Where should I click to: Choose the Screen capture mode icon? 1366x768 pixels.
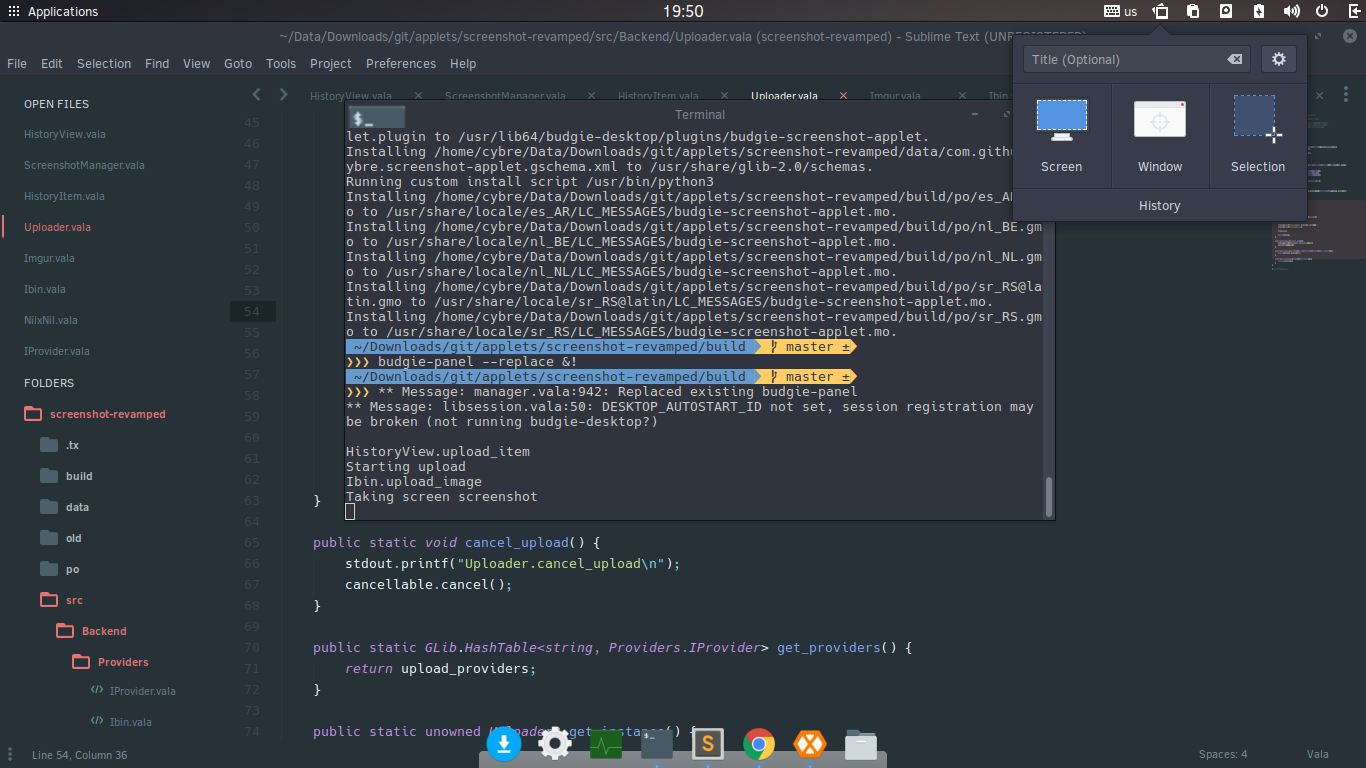click(1061, 118)
